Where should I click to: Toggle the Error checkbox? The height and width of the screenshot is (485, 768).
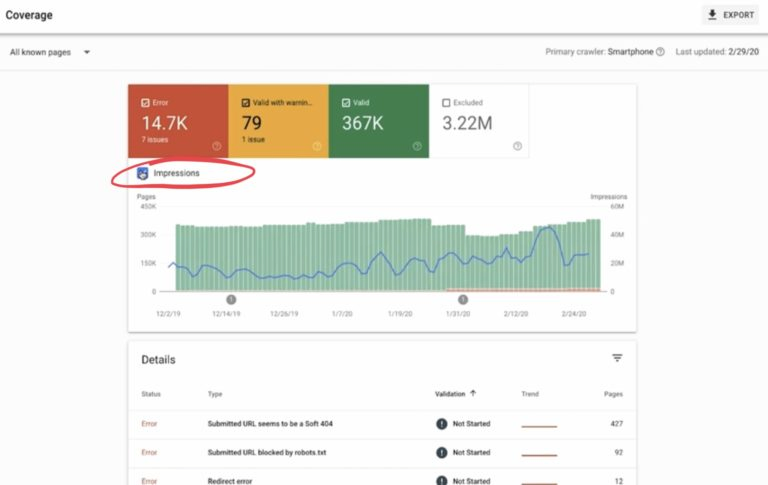pos(146,102)
